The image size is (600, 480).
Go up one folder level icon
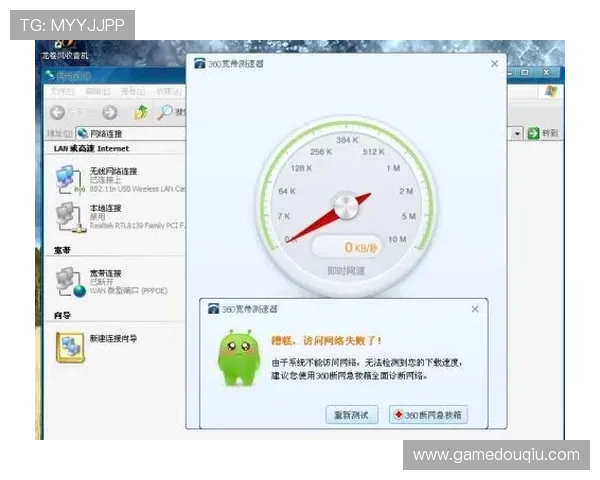click(141, 112)
